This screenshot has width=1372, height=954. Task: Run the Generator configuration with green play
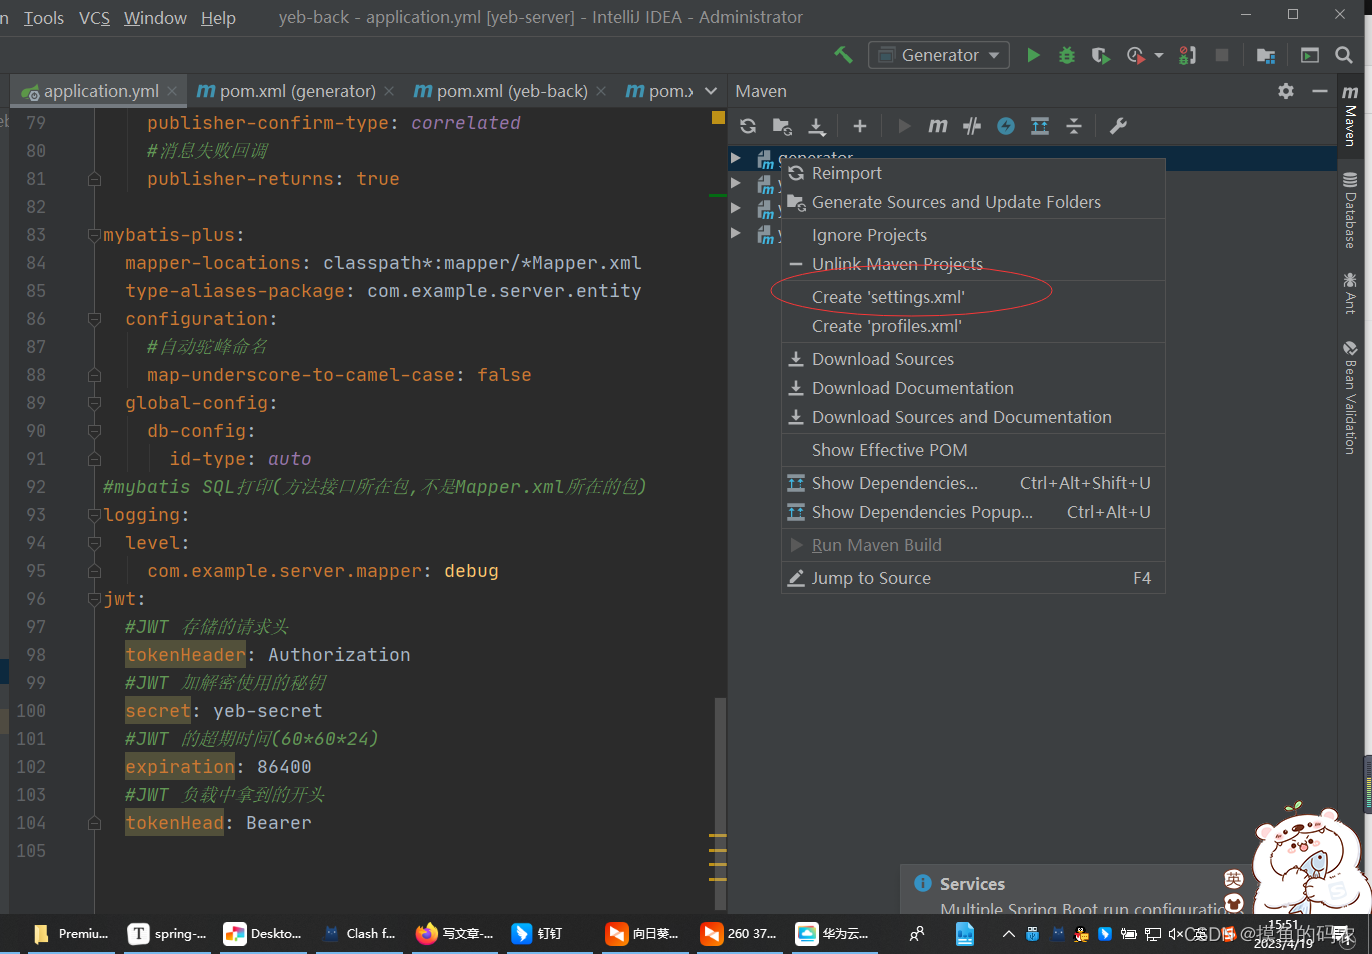pos(1033,55)
